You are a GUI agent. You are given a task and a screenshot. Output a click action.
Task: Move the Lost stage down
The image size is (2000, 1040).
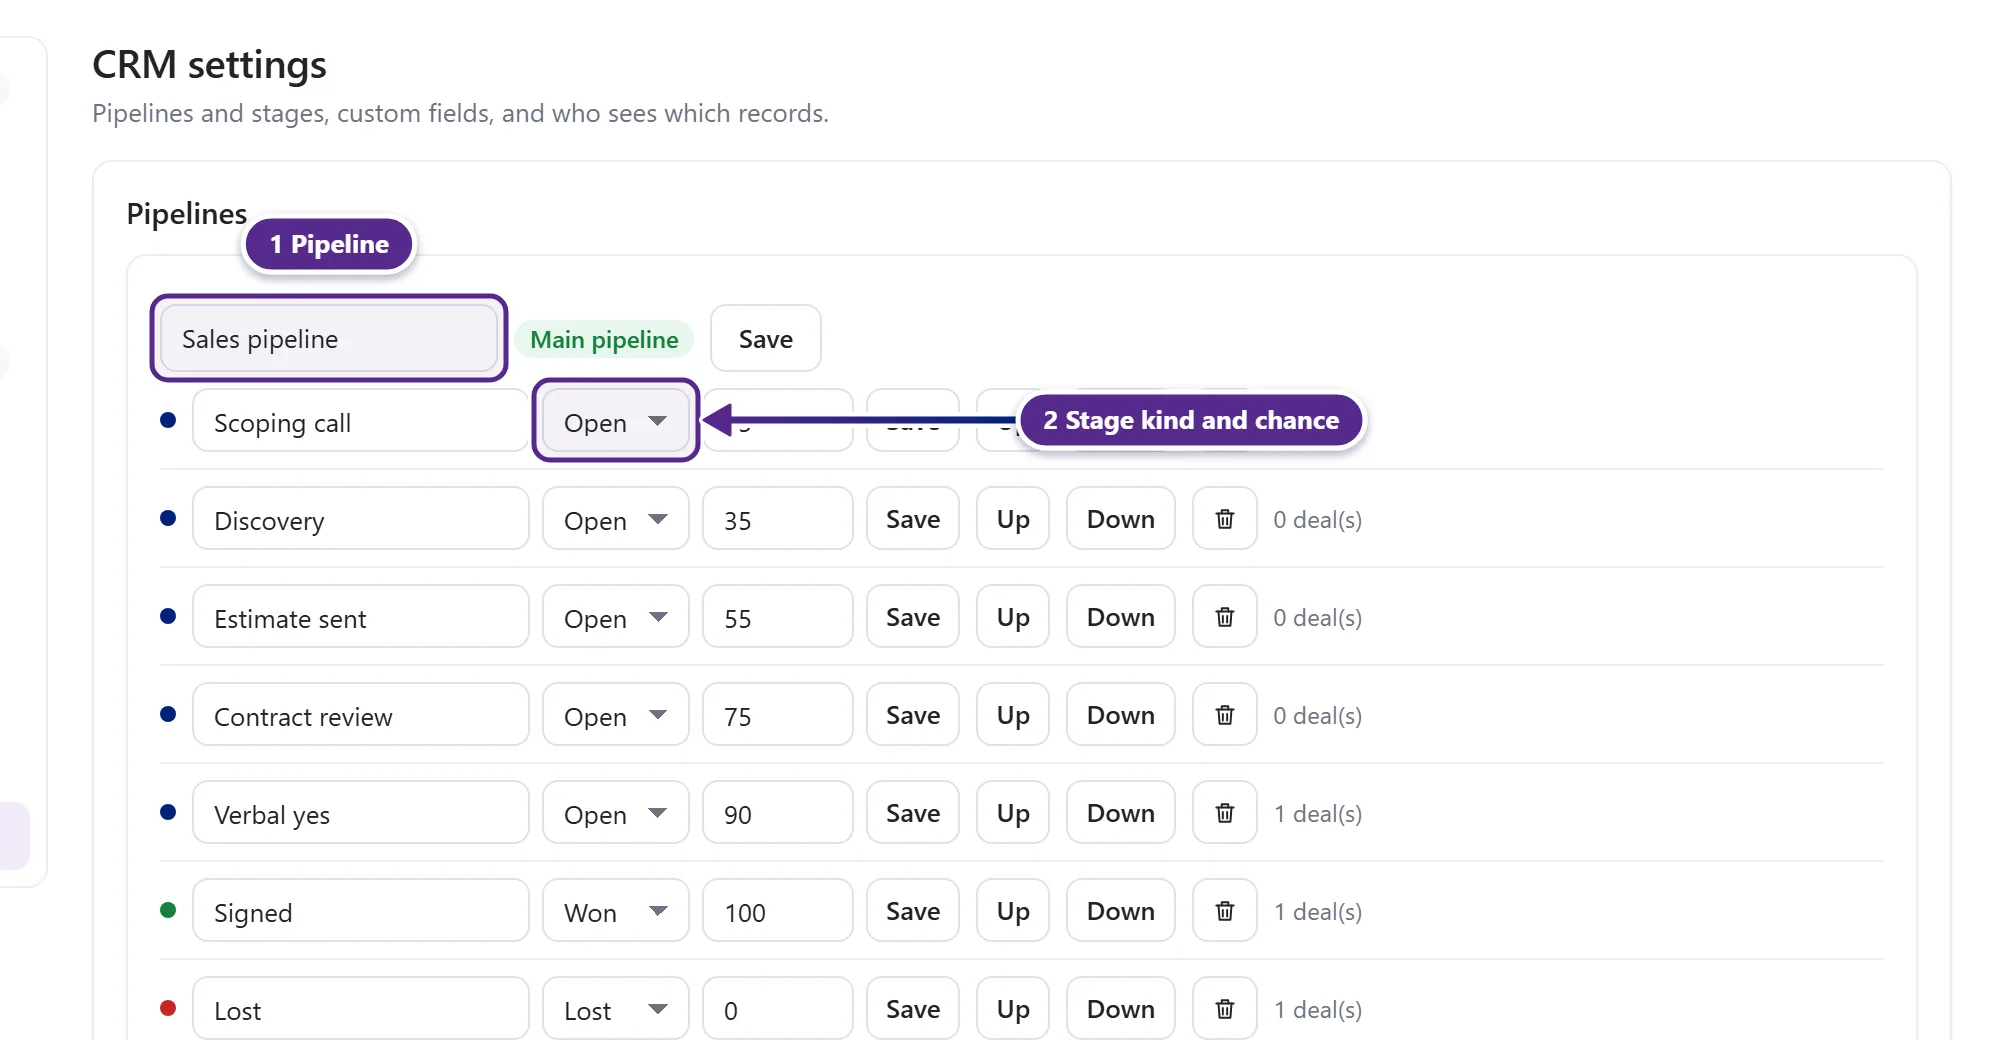click(x=1120, y=1009)
